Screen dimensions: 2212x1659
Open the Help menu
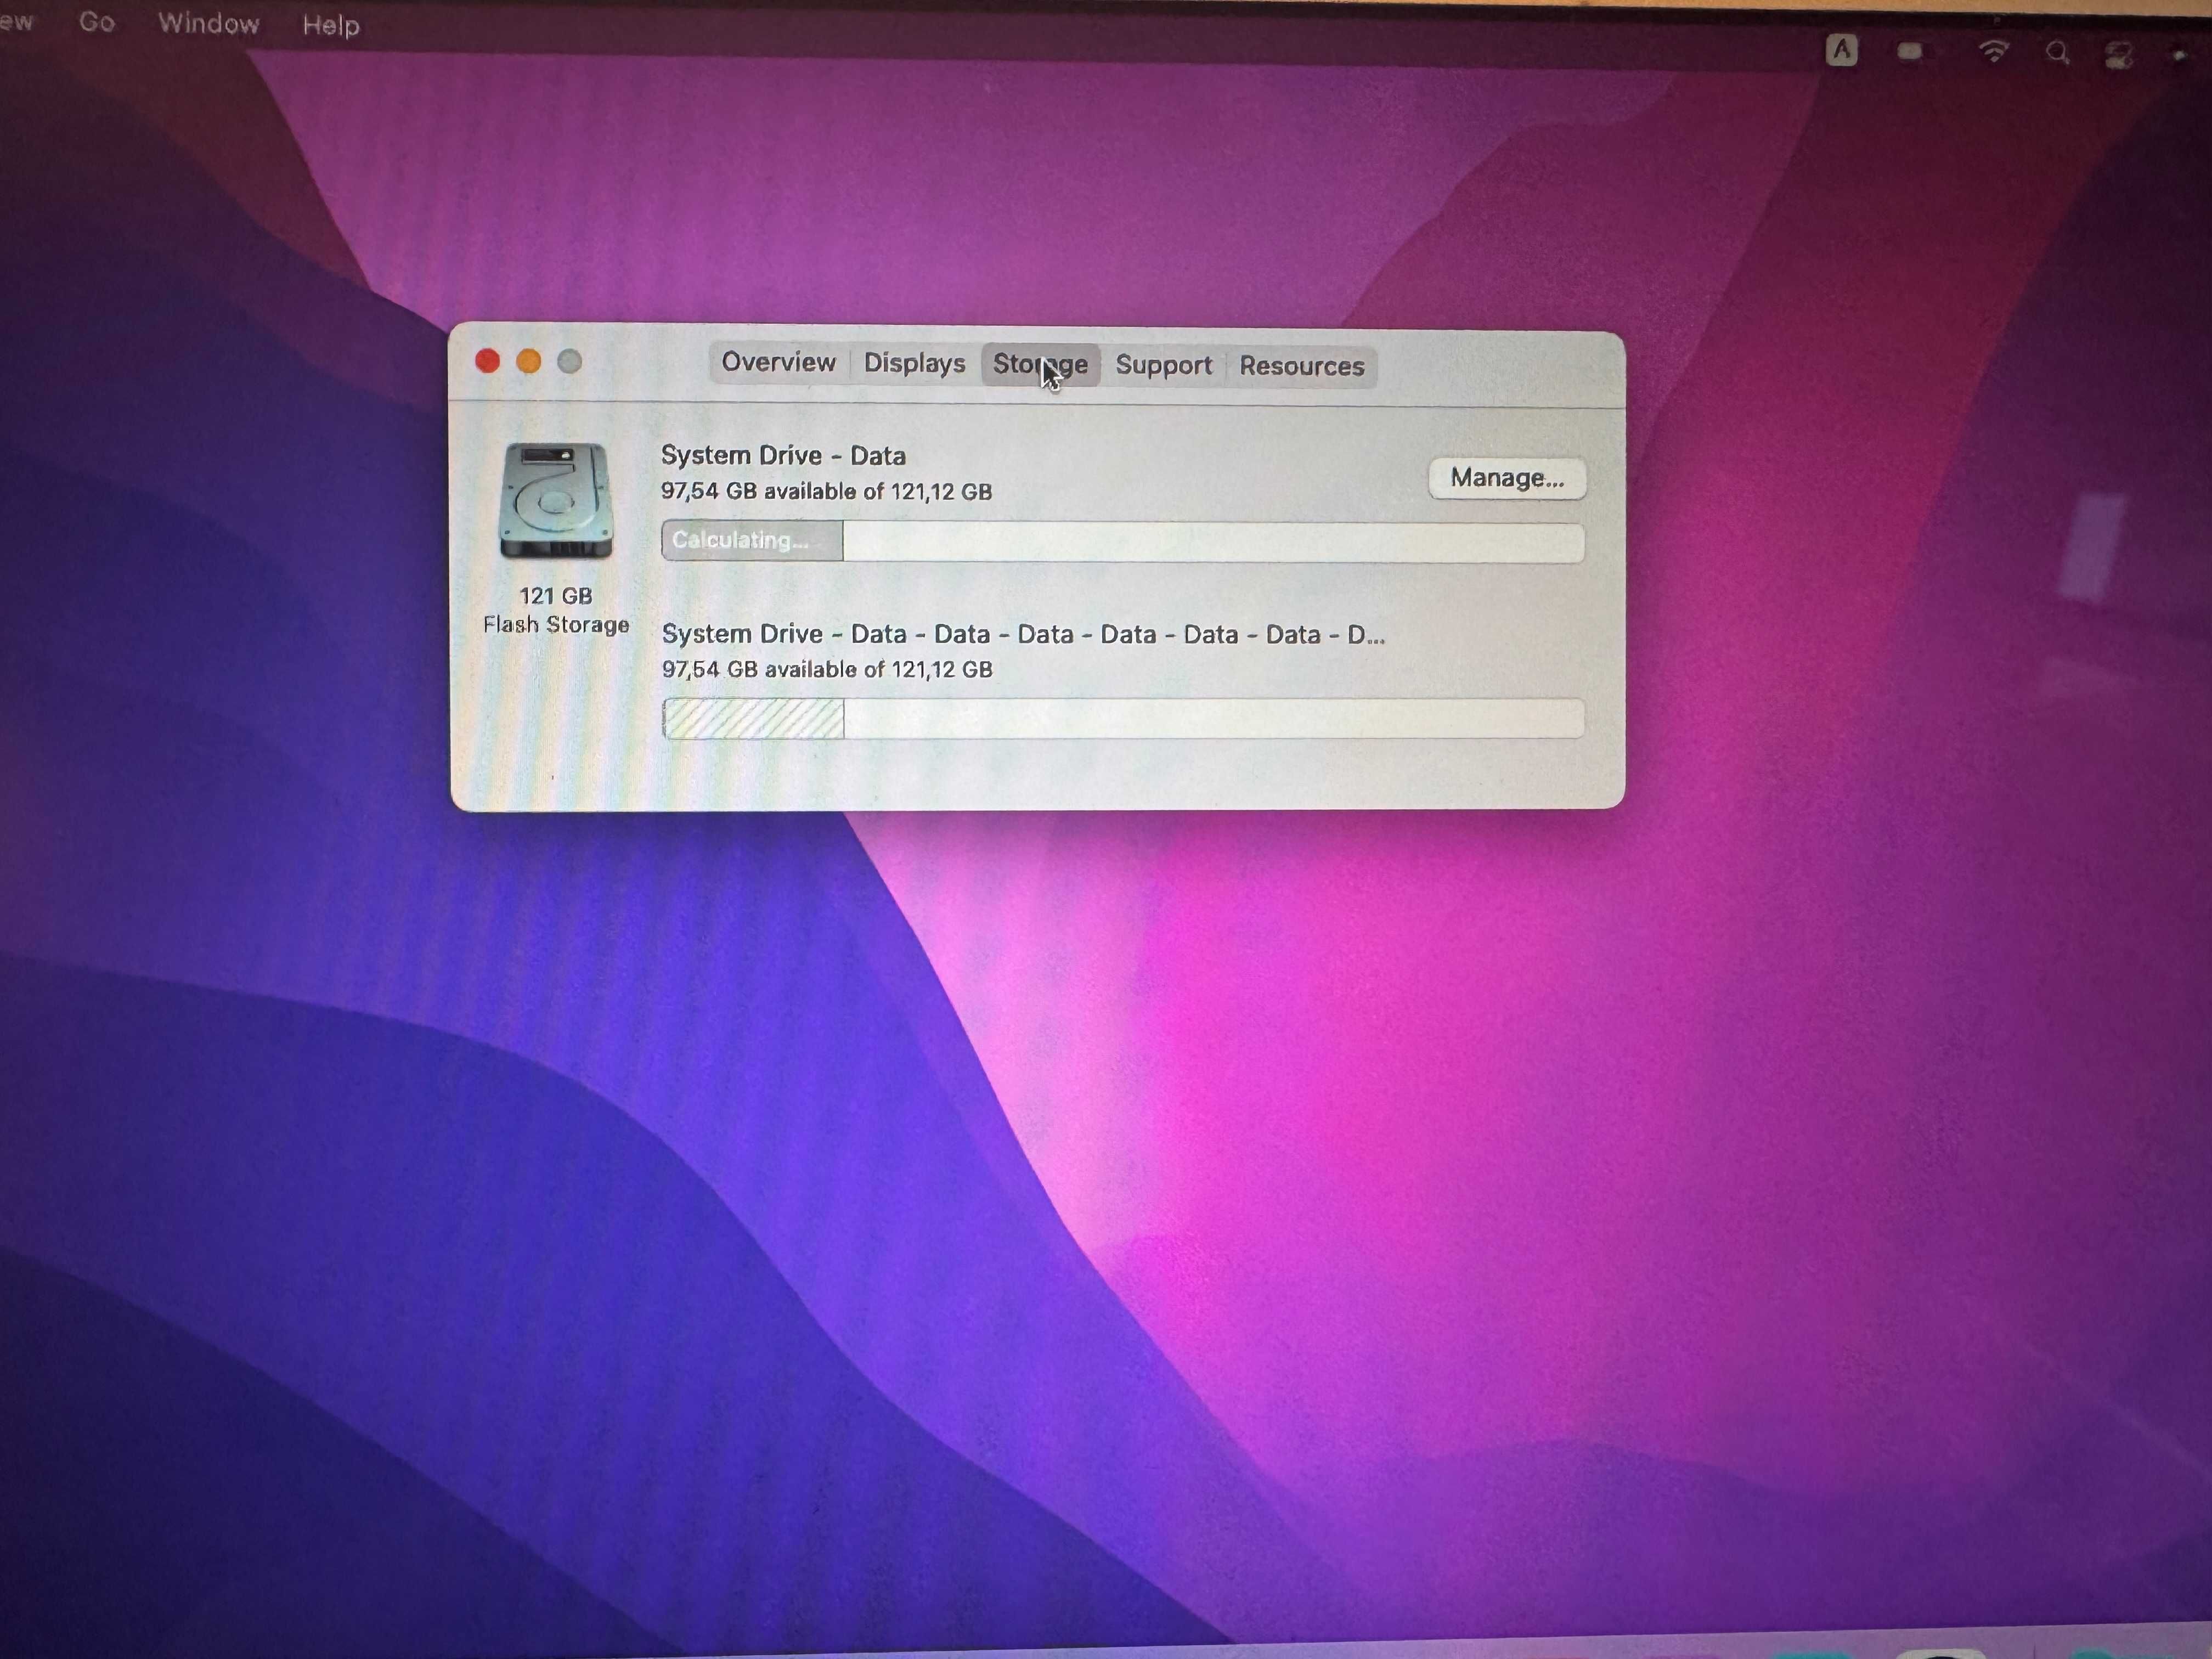coord(331,25)
